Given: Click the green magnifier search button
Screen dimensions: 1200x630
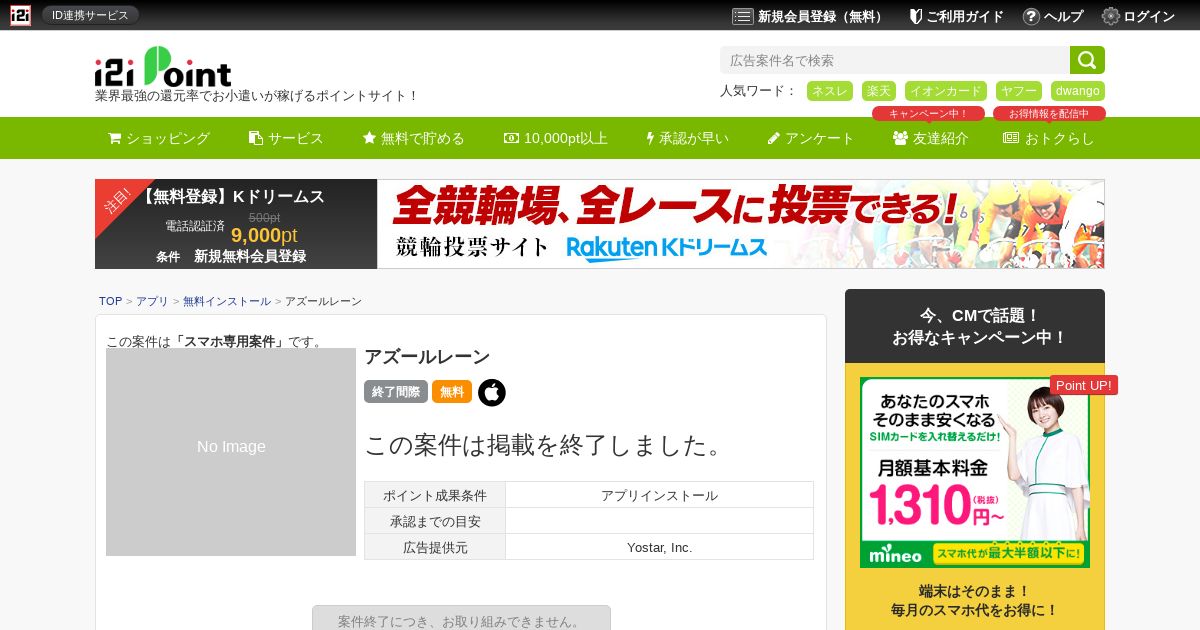Looking at the screenshot, I should click(x=1087, y=60).
